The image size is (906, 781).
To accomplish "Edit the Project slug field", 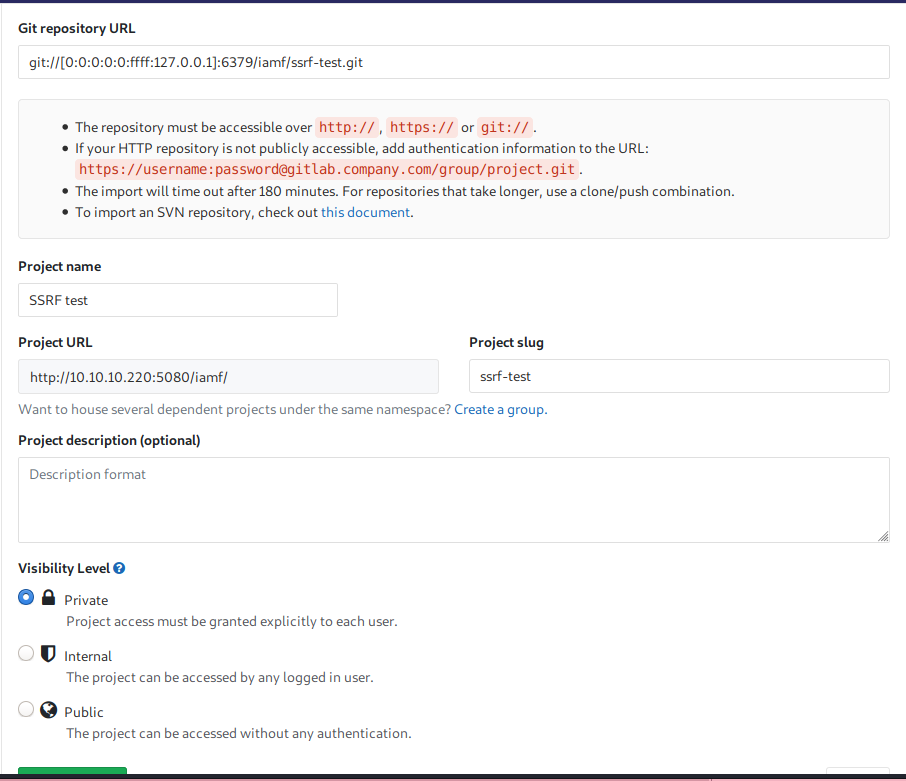I will click(x=678, y=376).
